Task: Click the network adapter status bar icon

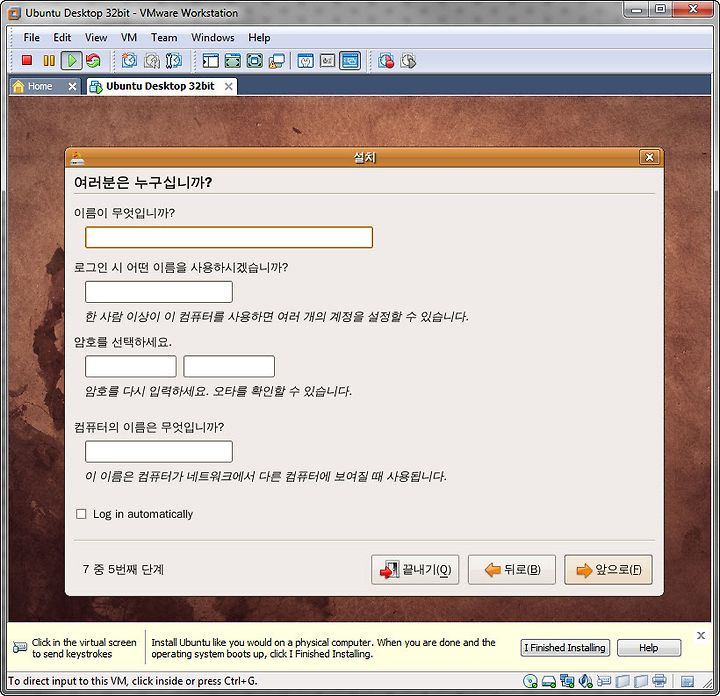Action: [567, 681]
